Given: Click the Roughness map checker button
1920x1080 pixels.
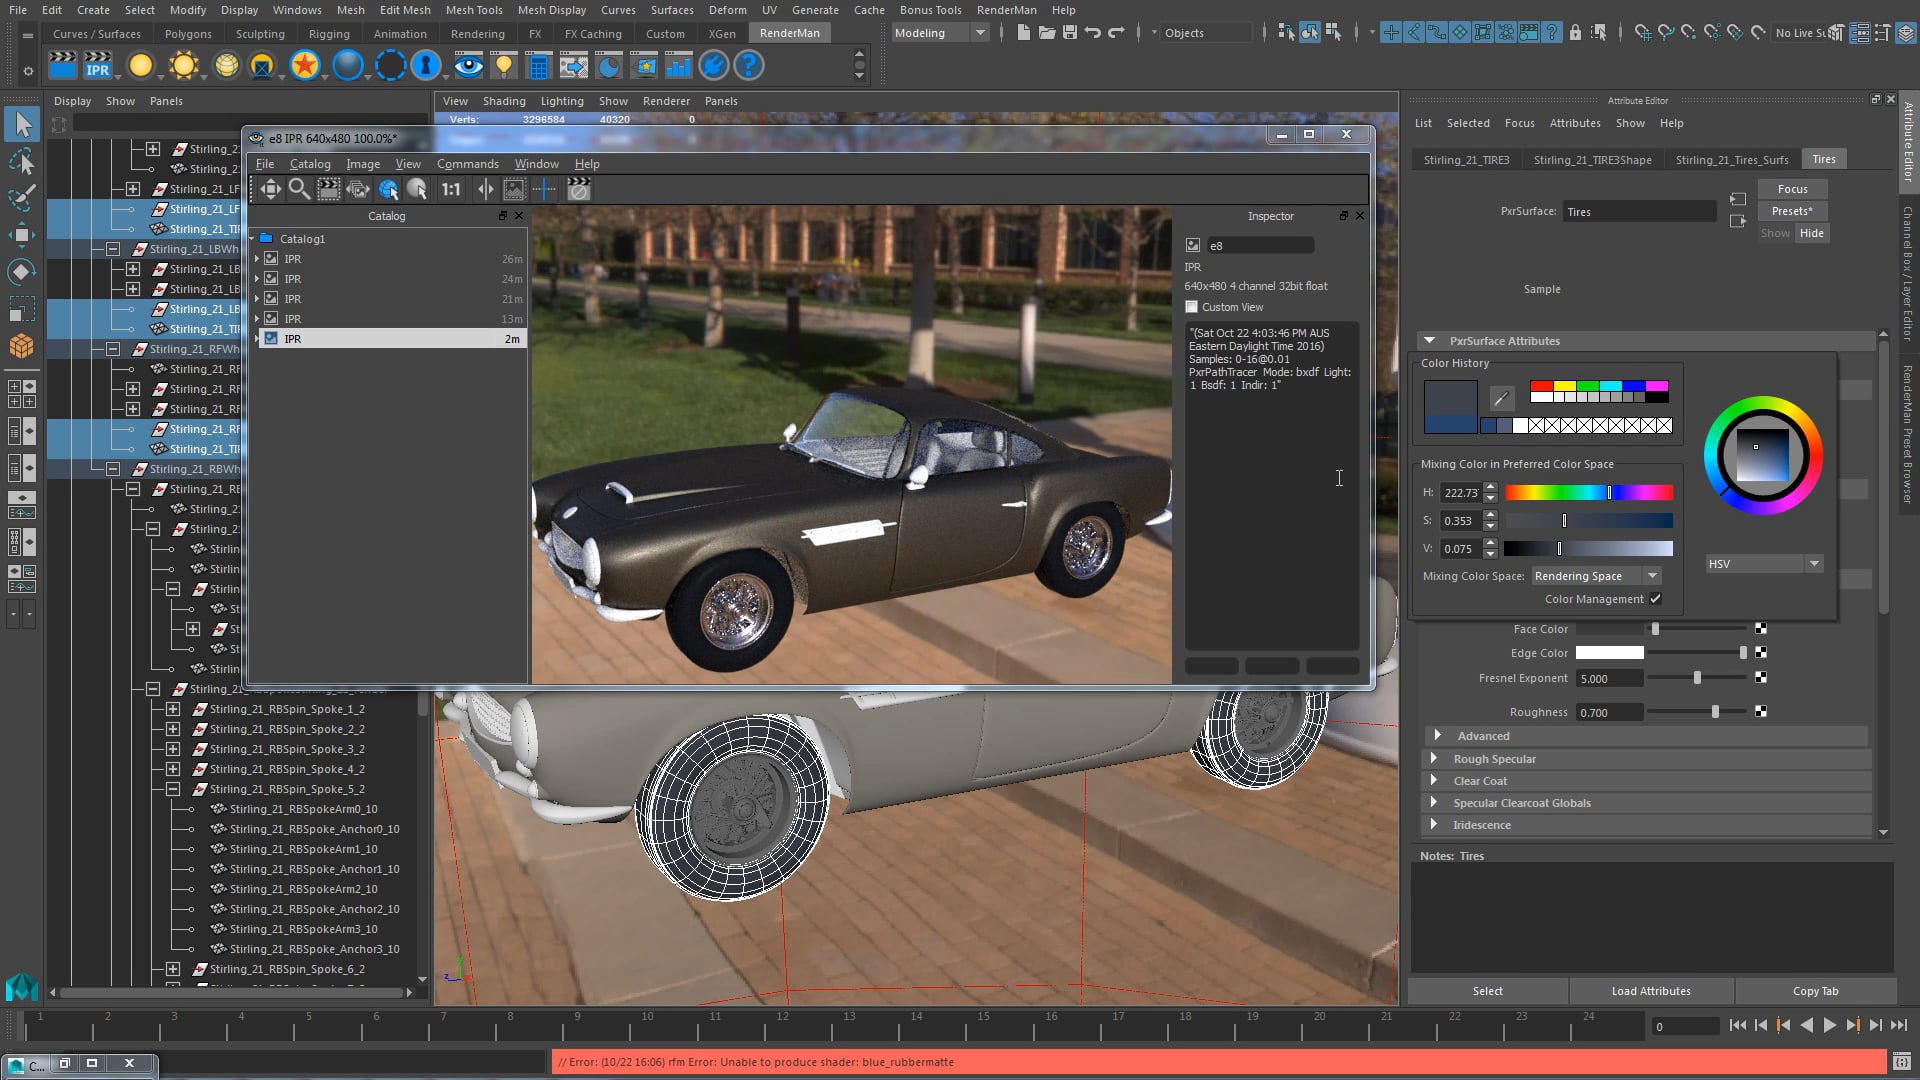Looking at the screenshot, I should pos(1761,712).
